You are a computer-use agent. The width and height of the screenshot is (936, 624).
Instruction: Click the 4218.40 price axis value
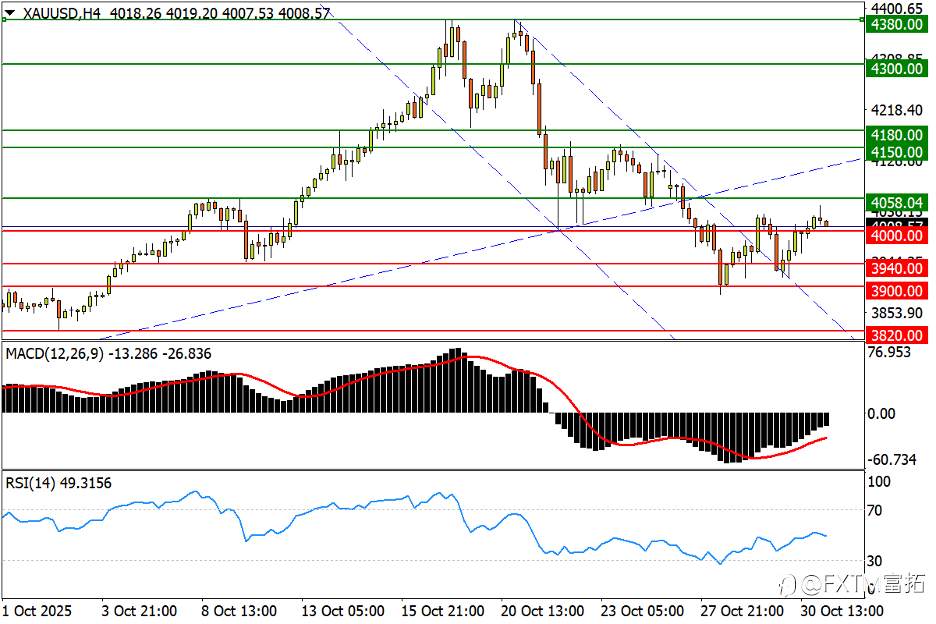pos(897,110)
